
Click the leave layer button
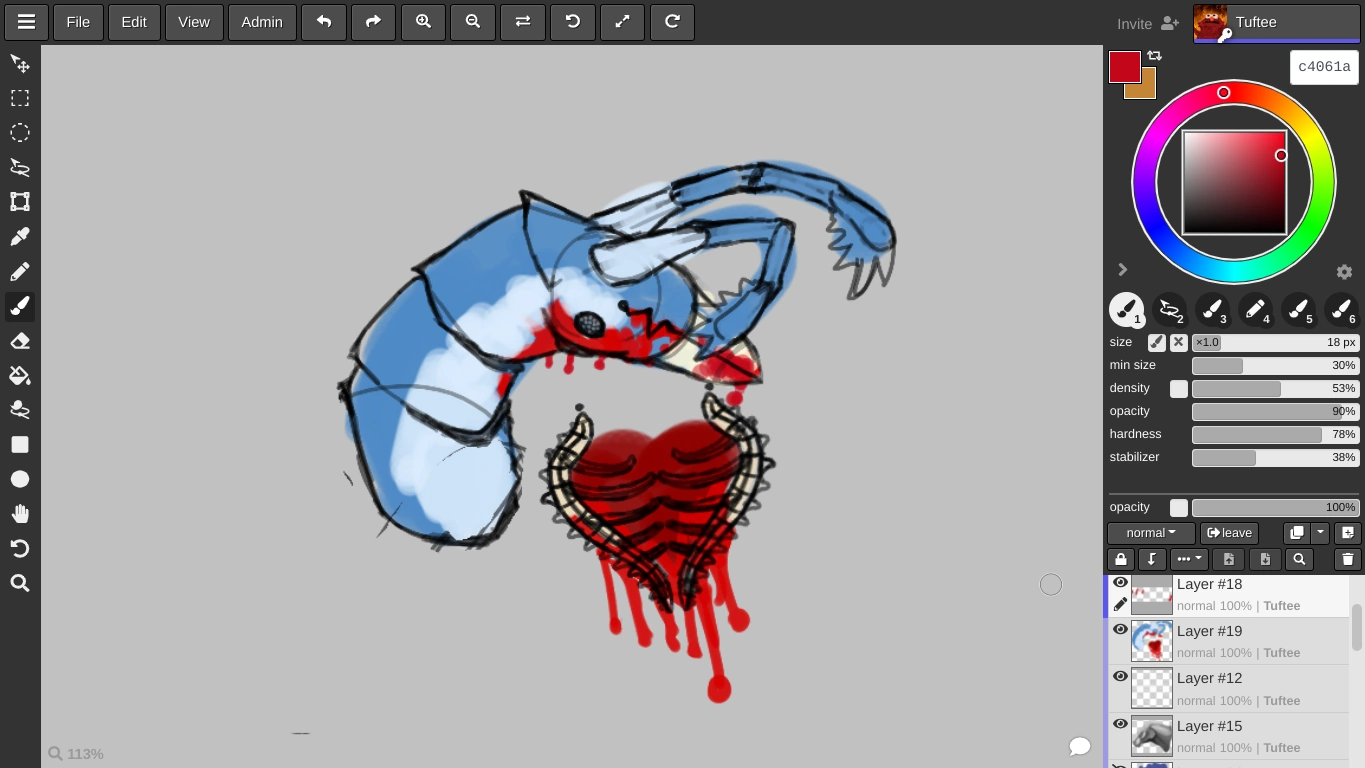(1229, 532)
